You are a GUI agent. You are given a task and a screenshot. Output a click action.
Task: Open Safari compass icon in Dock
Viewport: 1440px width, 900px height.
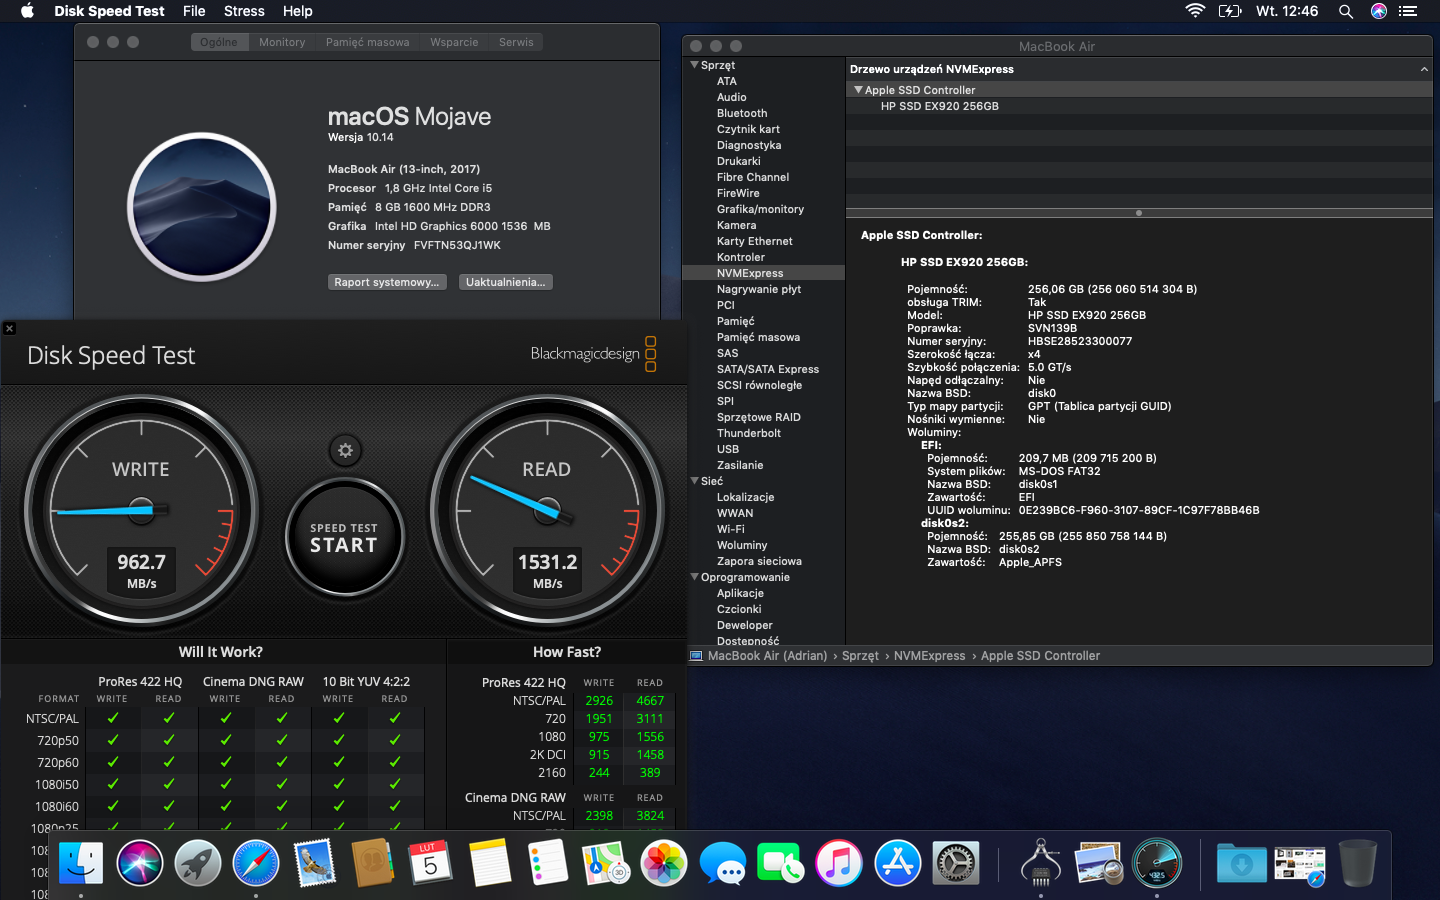point(256,863)
